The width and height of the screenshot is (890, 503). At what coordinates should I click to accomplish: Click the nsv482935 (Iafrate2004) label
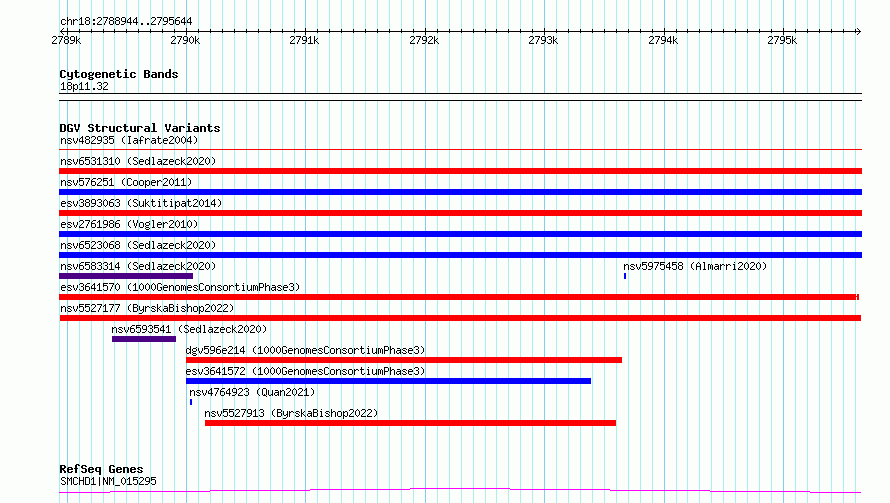(129, 140)
